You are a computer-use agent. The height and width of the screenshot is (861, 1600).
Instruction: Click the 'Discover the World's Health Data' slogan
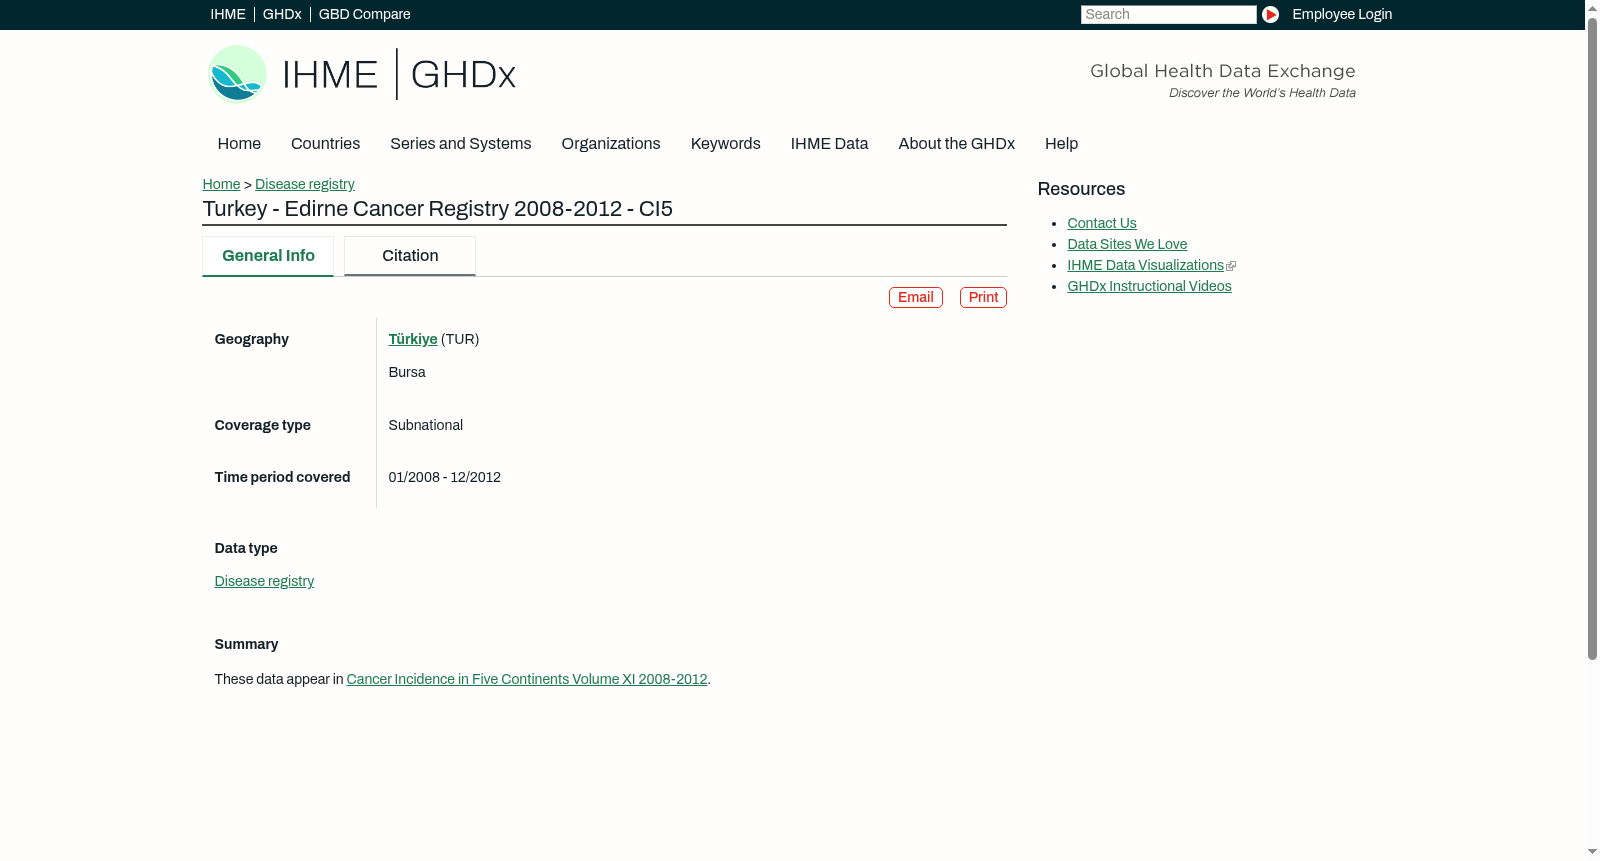pos(1262,93)
